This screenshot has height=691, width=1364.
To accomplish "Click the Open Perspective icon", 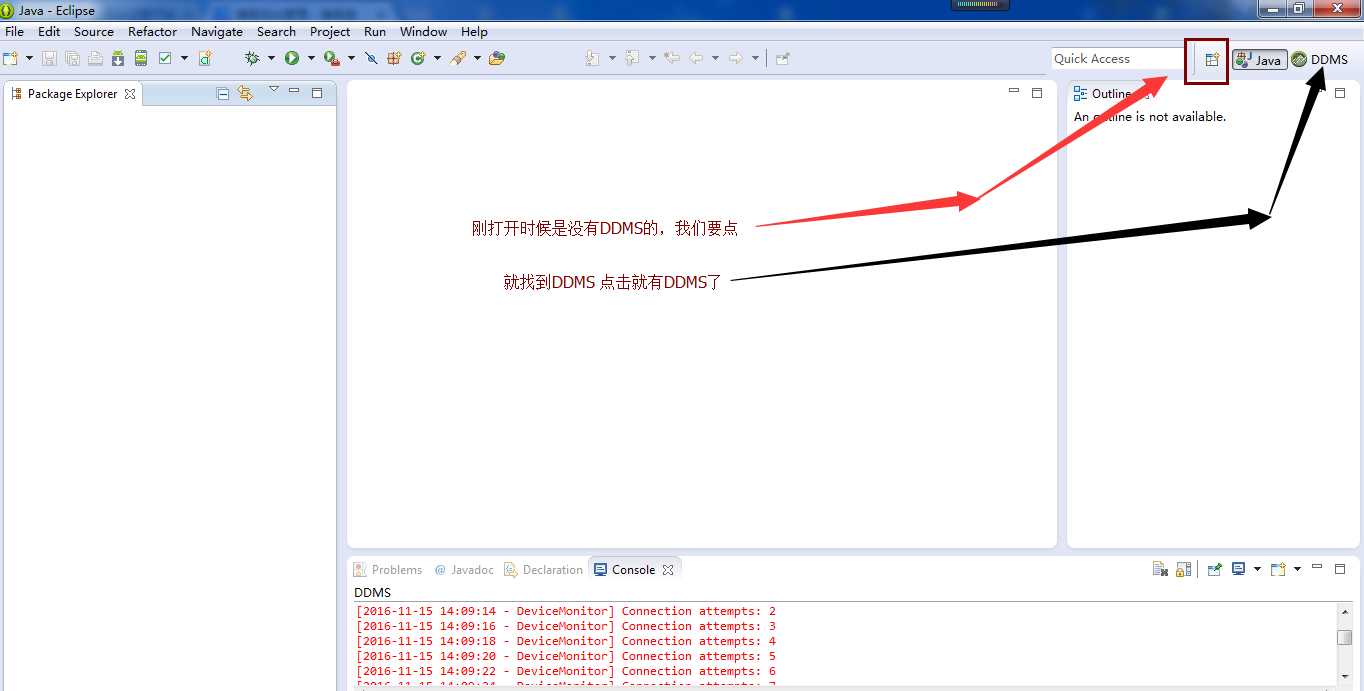I will (x=1212, y=59).
